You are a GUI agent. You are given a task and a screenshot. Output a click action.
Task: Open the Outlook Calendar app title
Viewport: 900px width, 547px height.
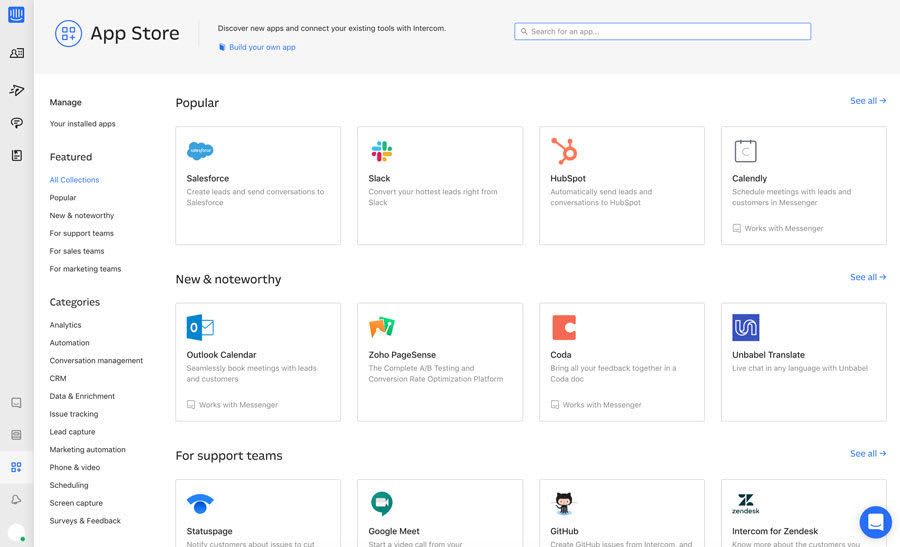[x=222, y=355]
